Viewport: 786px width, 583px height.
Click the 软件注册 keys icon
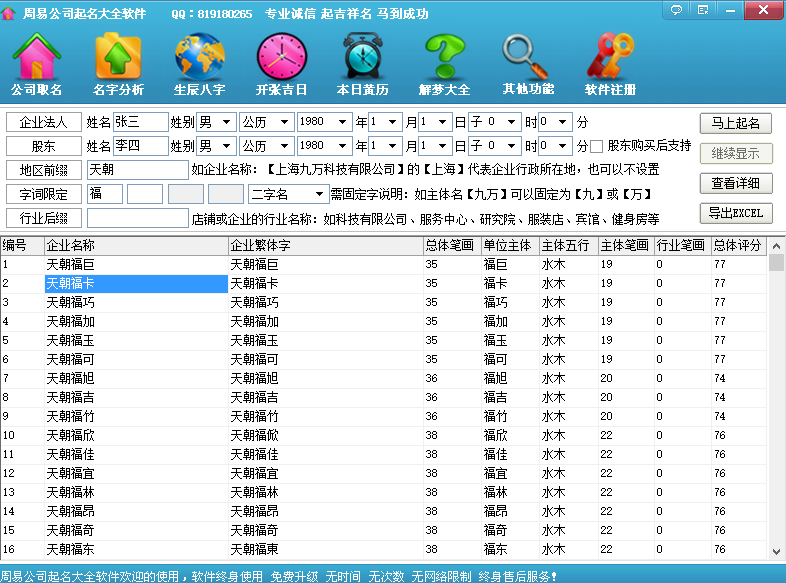pos(610,58)
